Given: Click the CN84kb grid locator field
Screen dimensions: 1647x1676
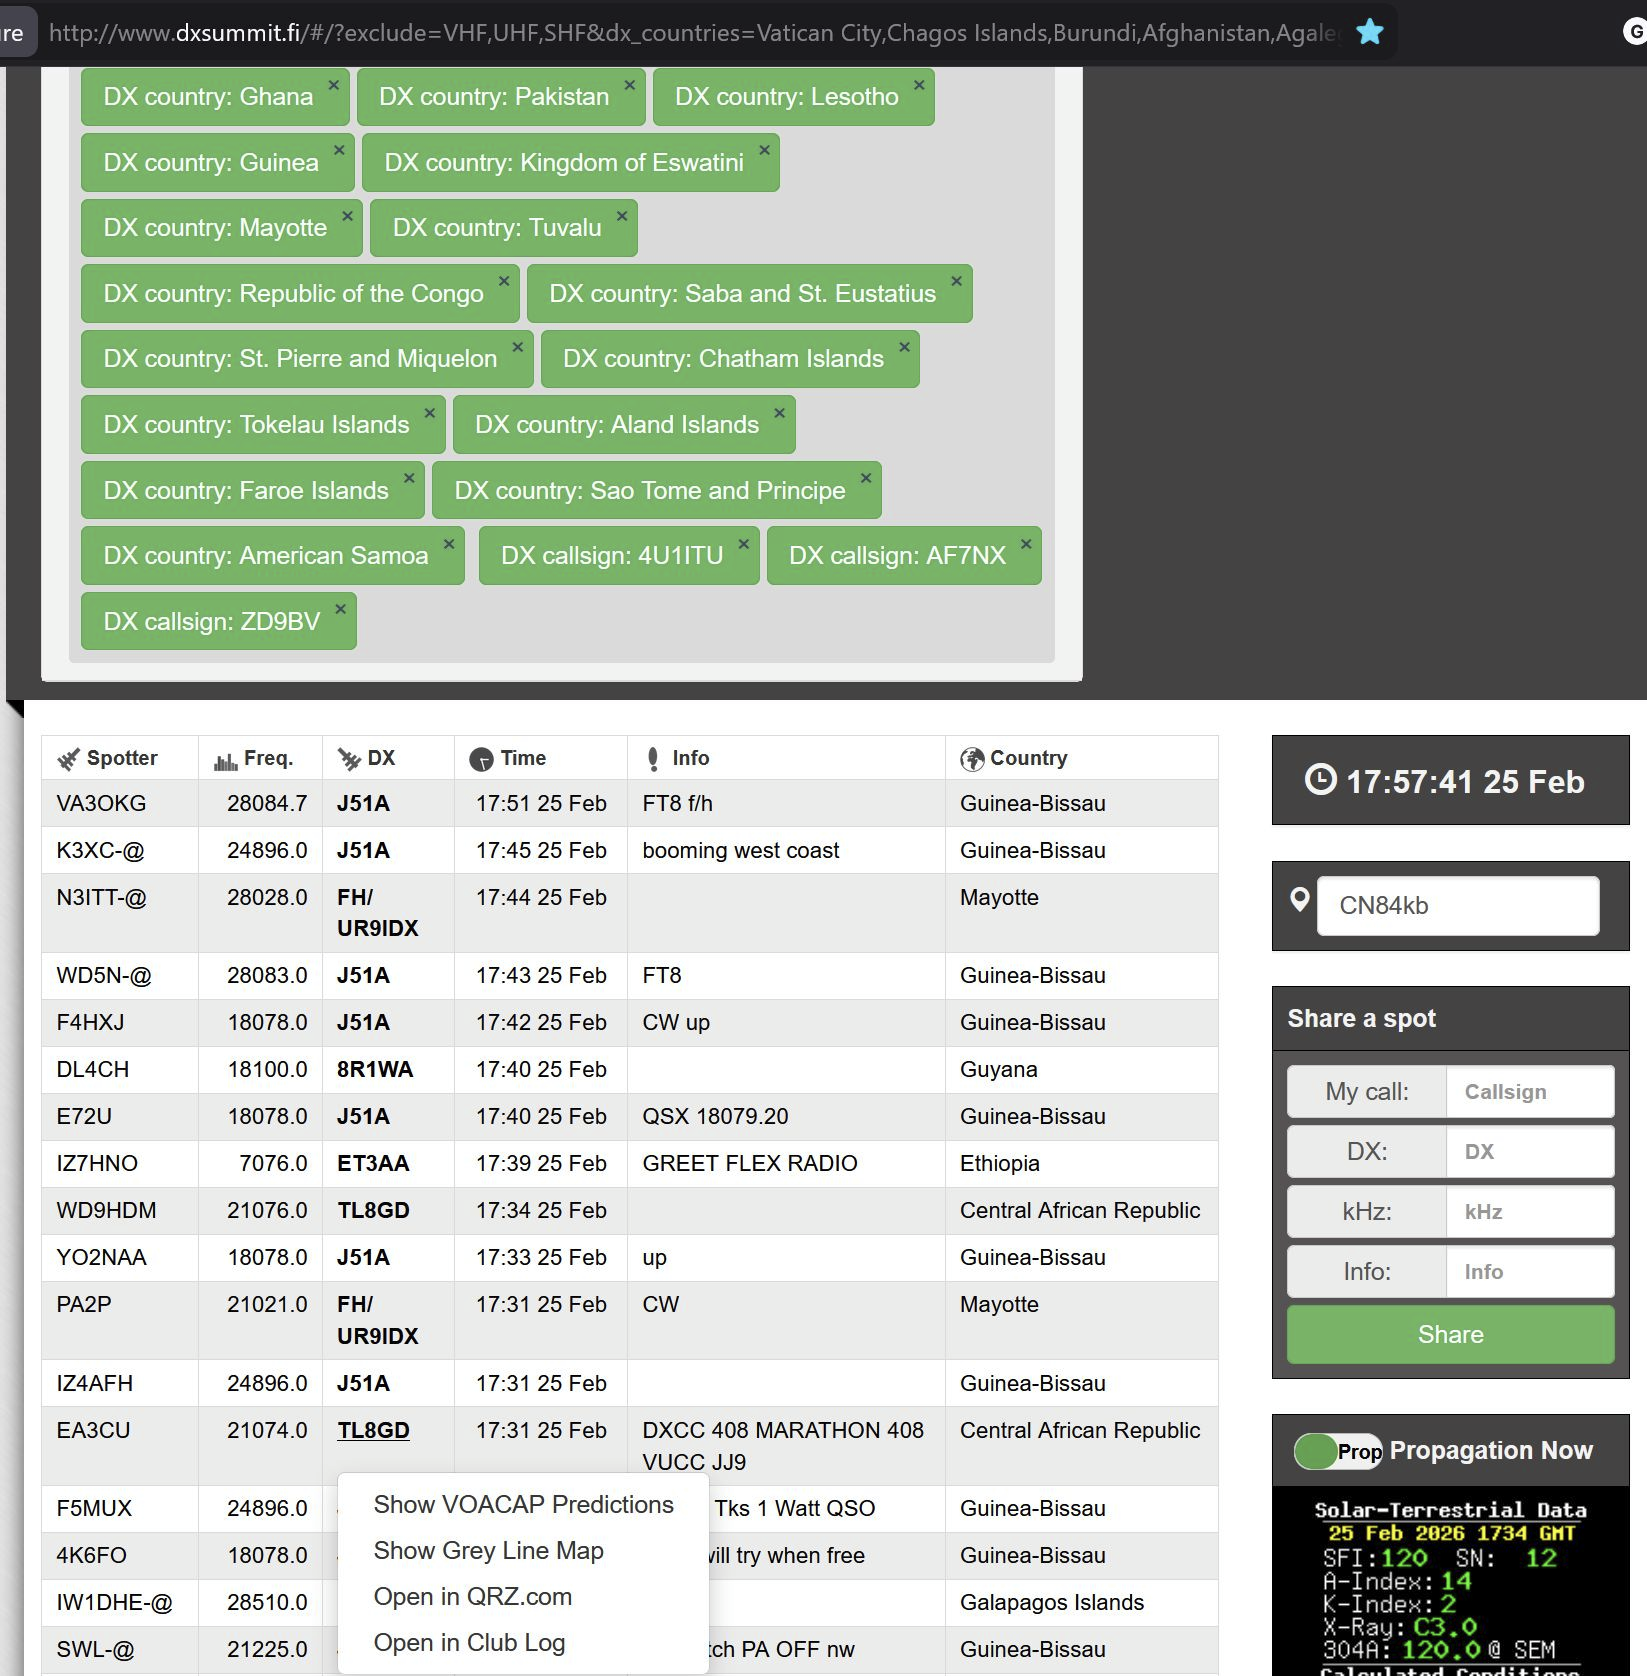Looking at the screenshot, I should [1457, 906].
